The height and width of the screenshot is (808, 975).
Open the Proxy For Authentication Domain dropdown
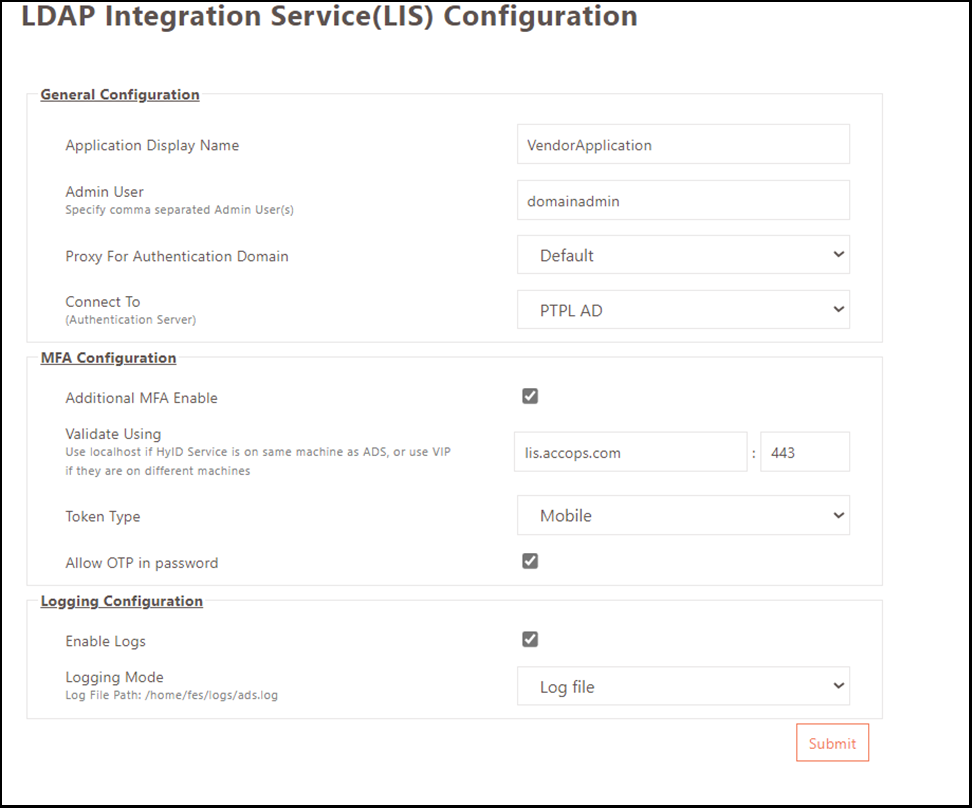pyautogui.click(x=683, y=255)
